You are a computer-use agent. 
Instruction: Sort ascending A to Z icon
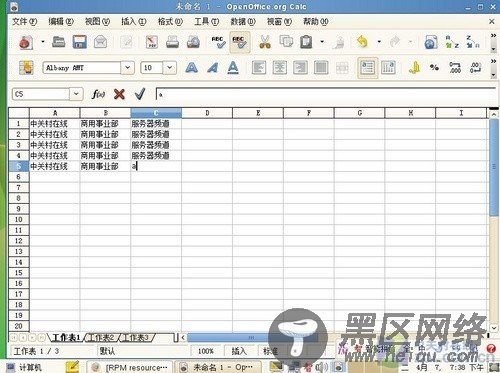pos(452,42)
